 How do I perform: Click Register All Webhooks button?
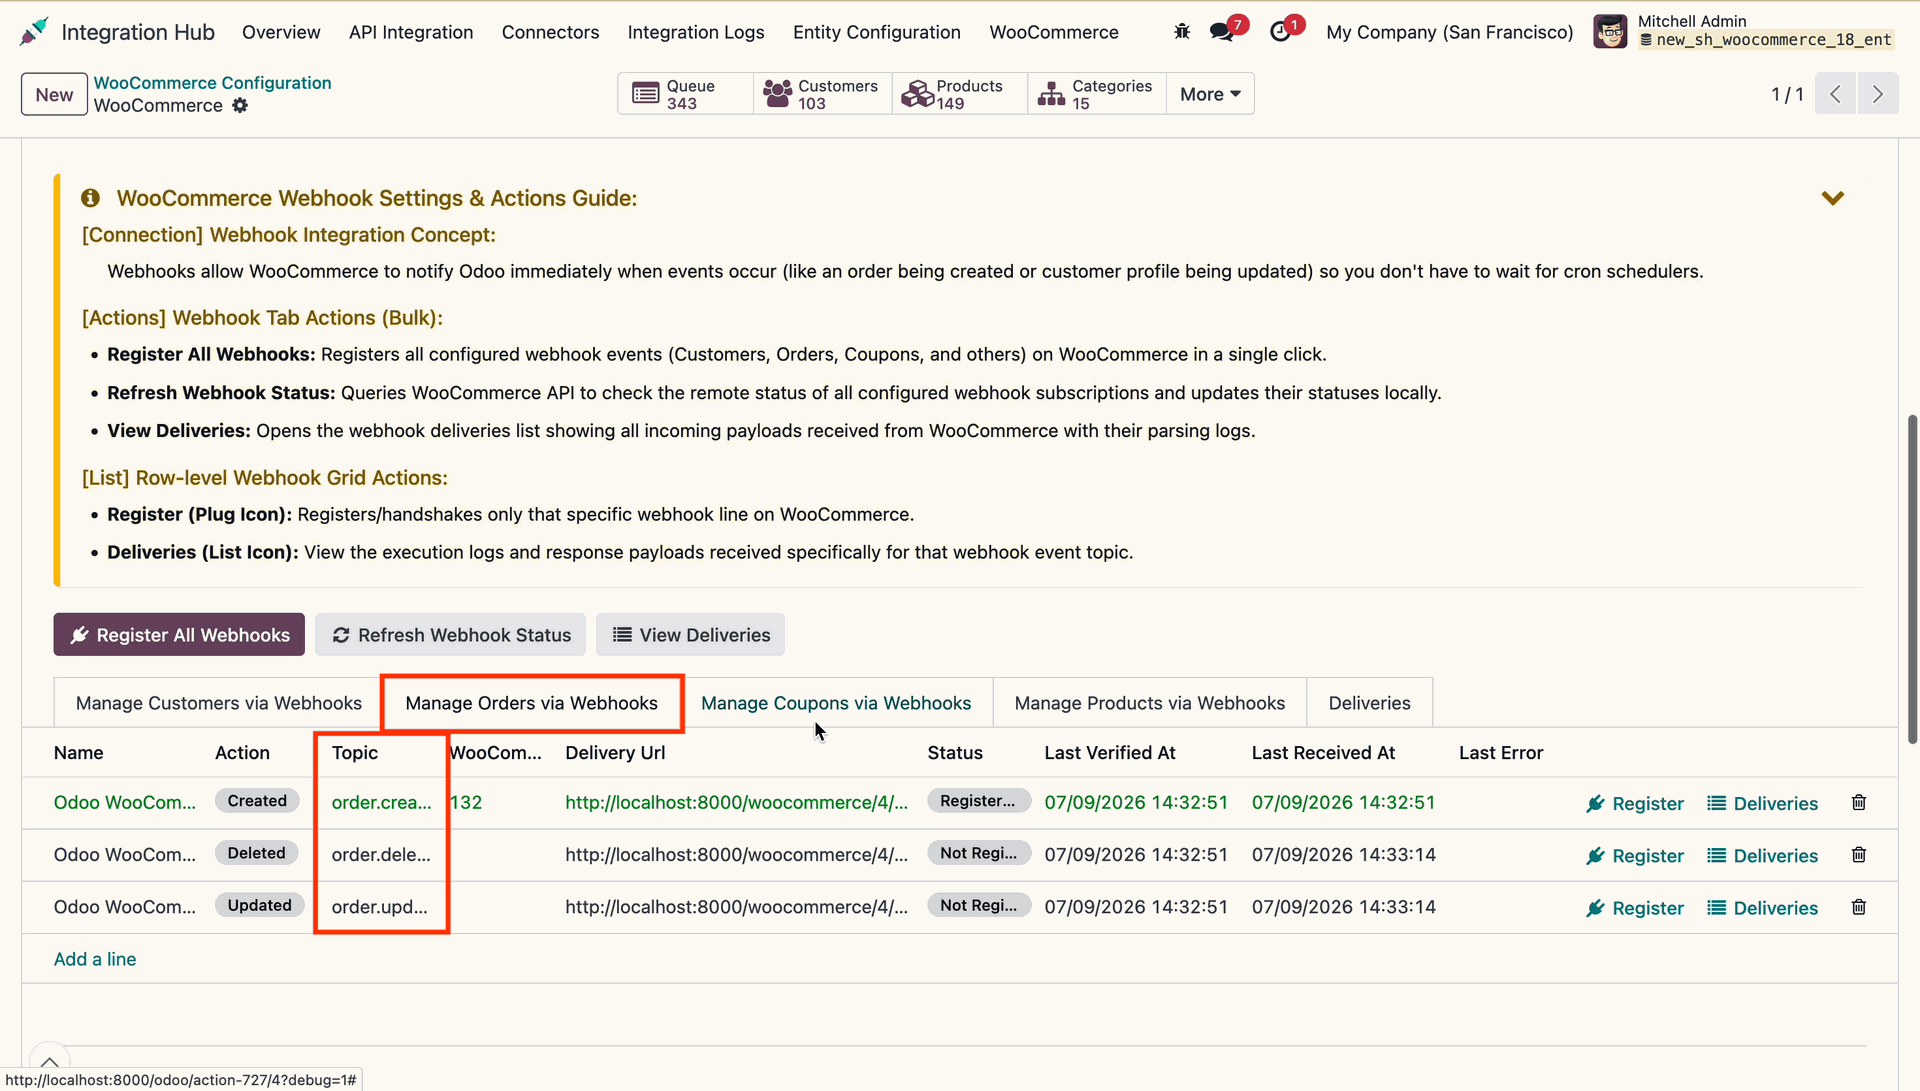[179, 635]
